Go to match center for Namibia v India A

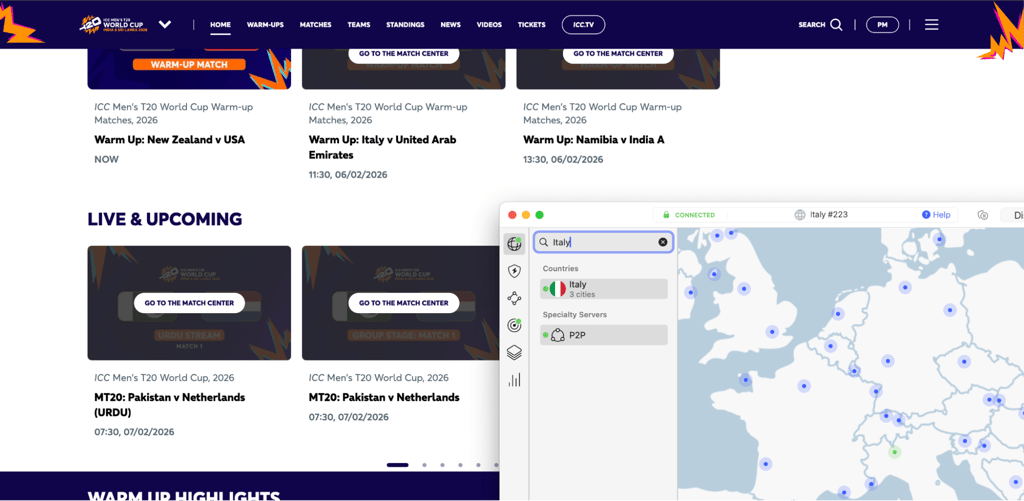coord(618,54)
